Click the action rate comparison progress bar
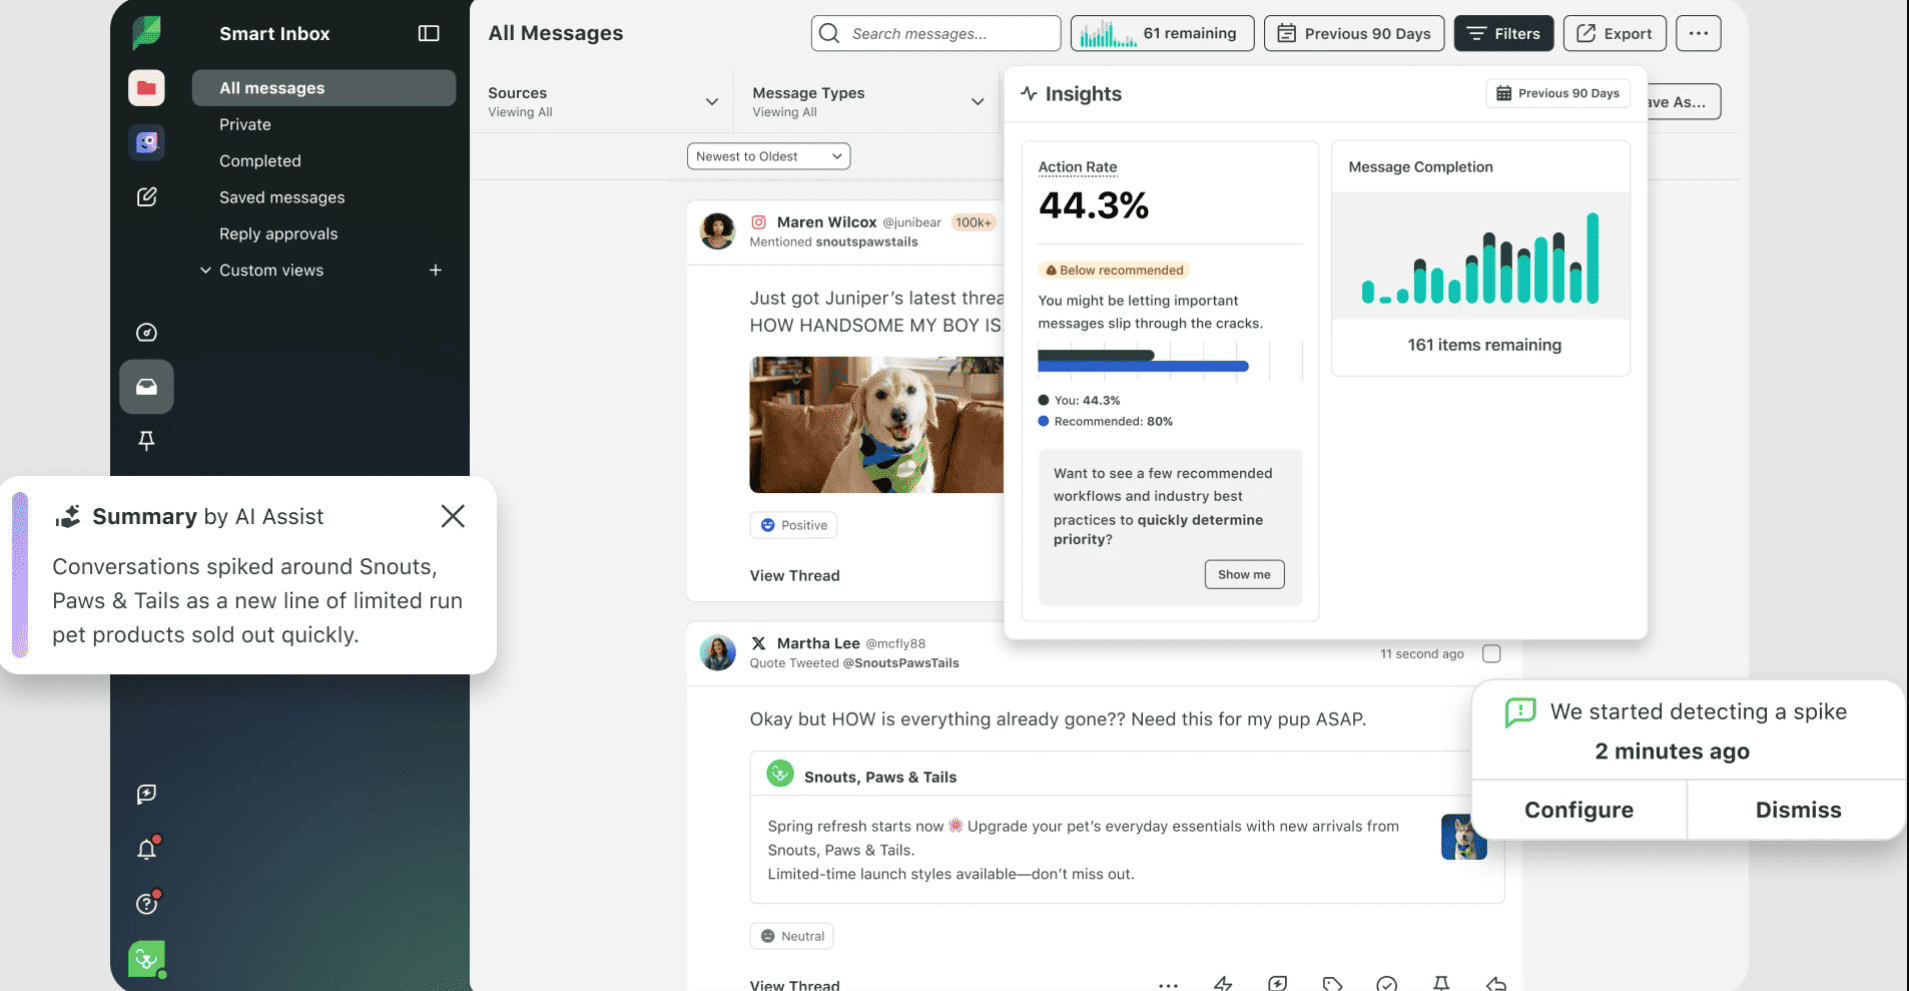This screenshot has width=1909, height=991. [1143, 360]
